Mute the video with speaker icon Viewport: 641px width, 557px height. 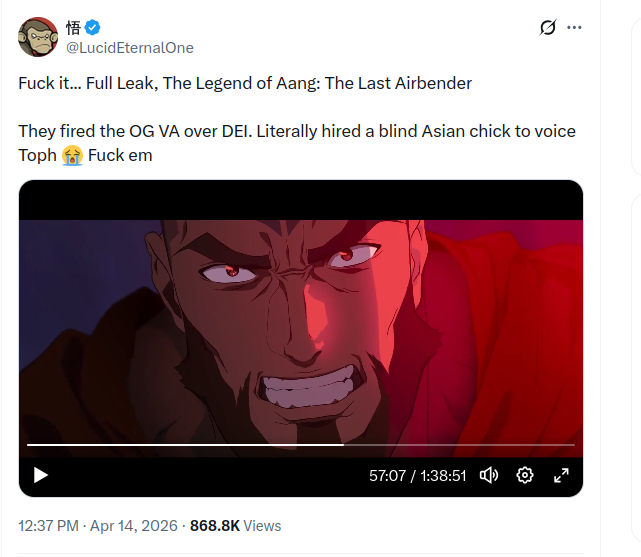pyautogui.click(x=489, y=475)
